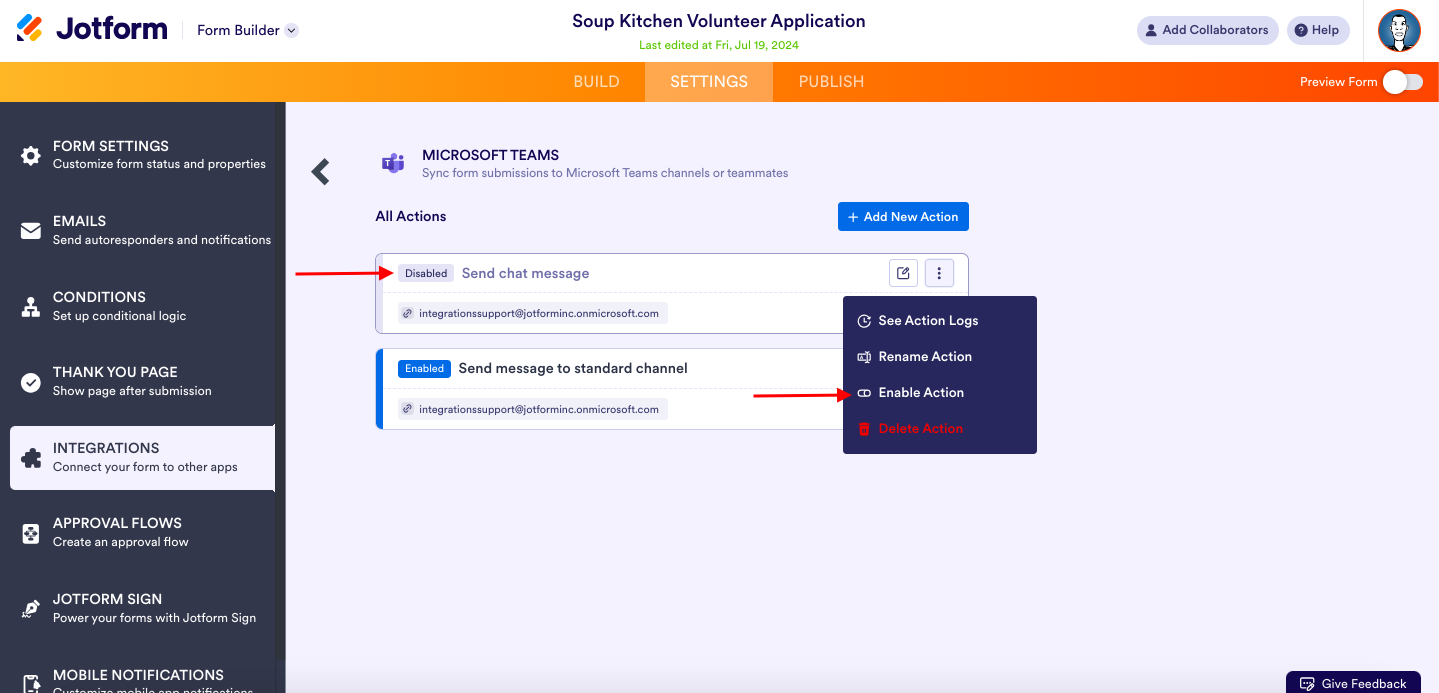The image size is (1439, 693).
Task: Open the Approval Flows section
Action: pyautogui.click(x=142, y=532)
